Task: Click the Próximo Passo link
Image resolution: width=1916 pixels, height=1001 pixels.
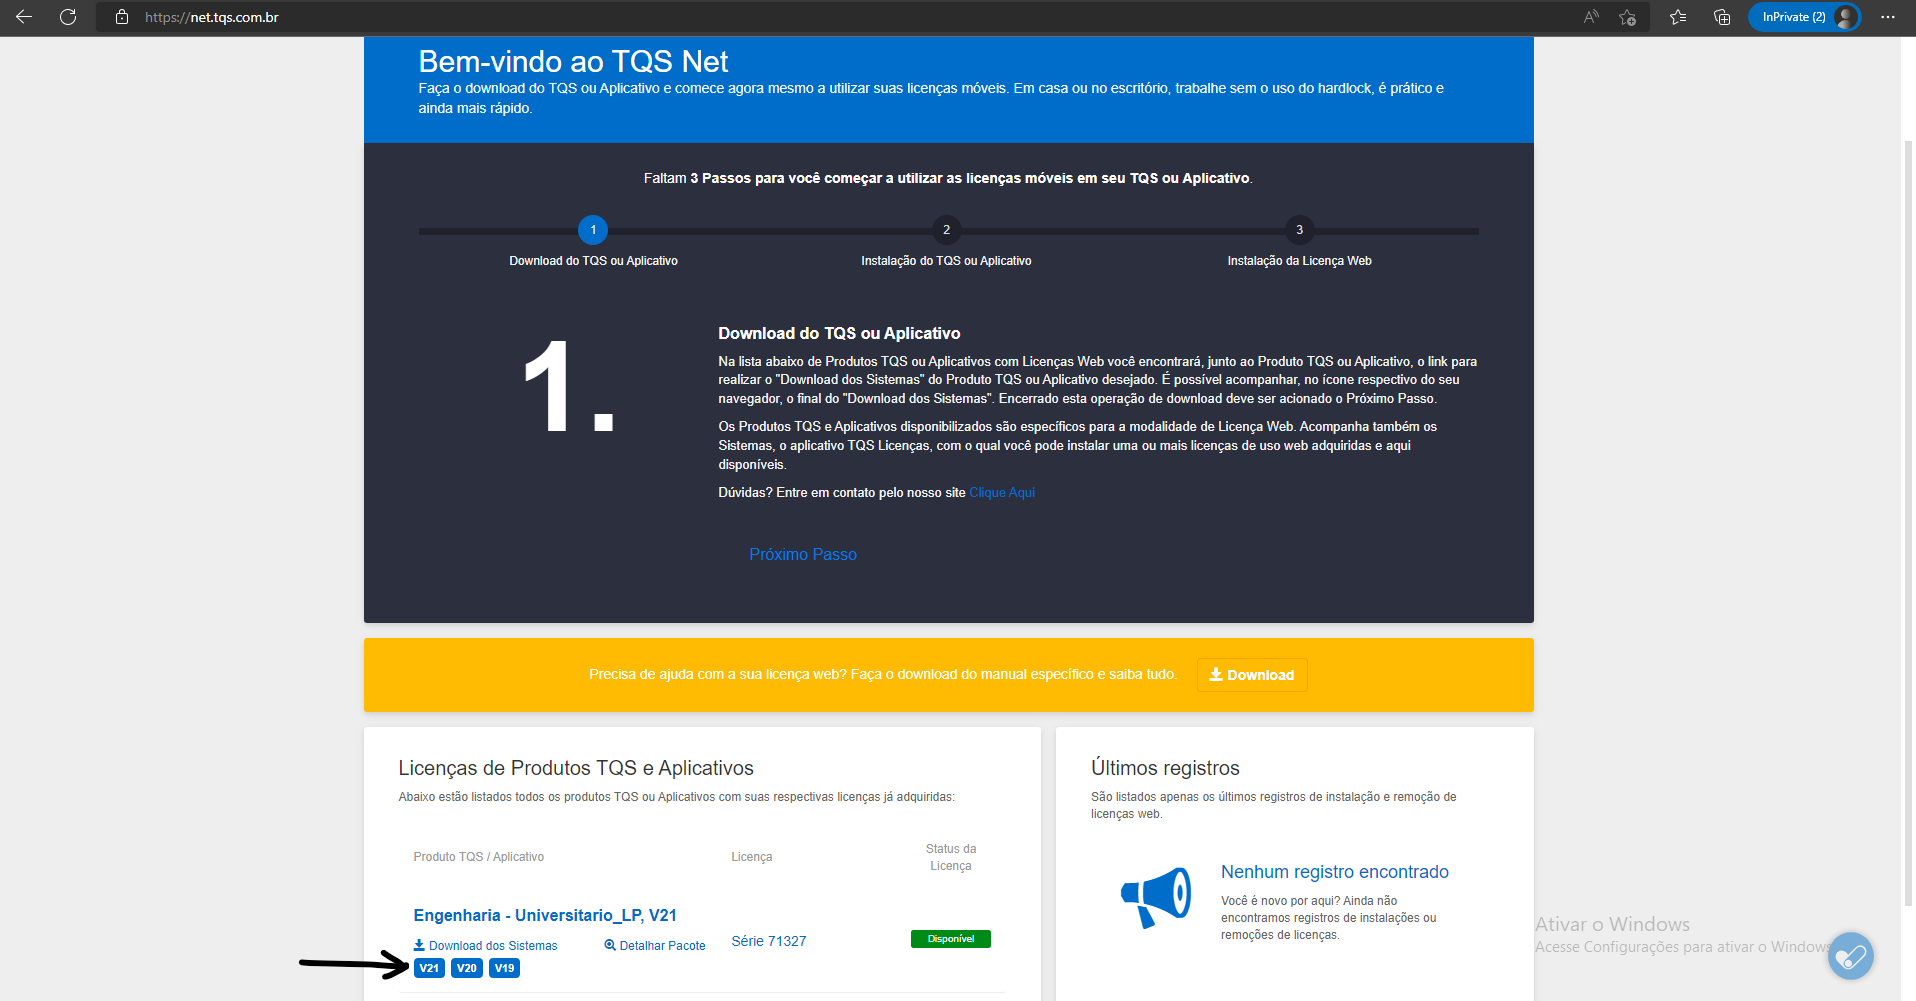Action: point(802,554)
